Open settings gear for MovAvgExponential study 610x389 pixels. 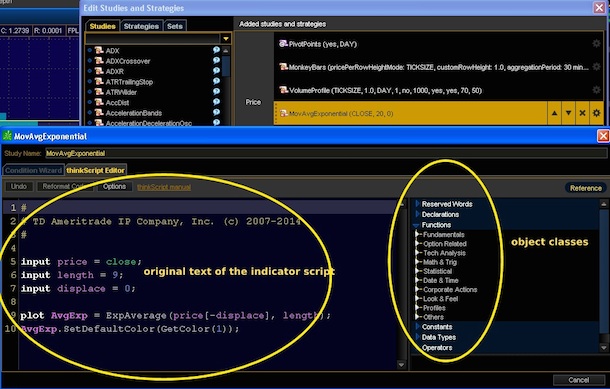click(596, 113)
